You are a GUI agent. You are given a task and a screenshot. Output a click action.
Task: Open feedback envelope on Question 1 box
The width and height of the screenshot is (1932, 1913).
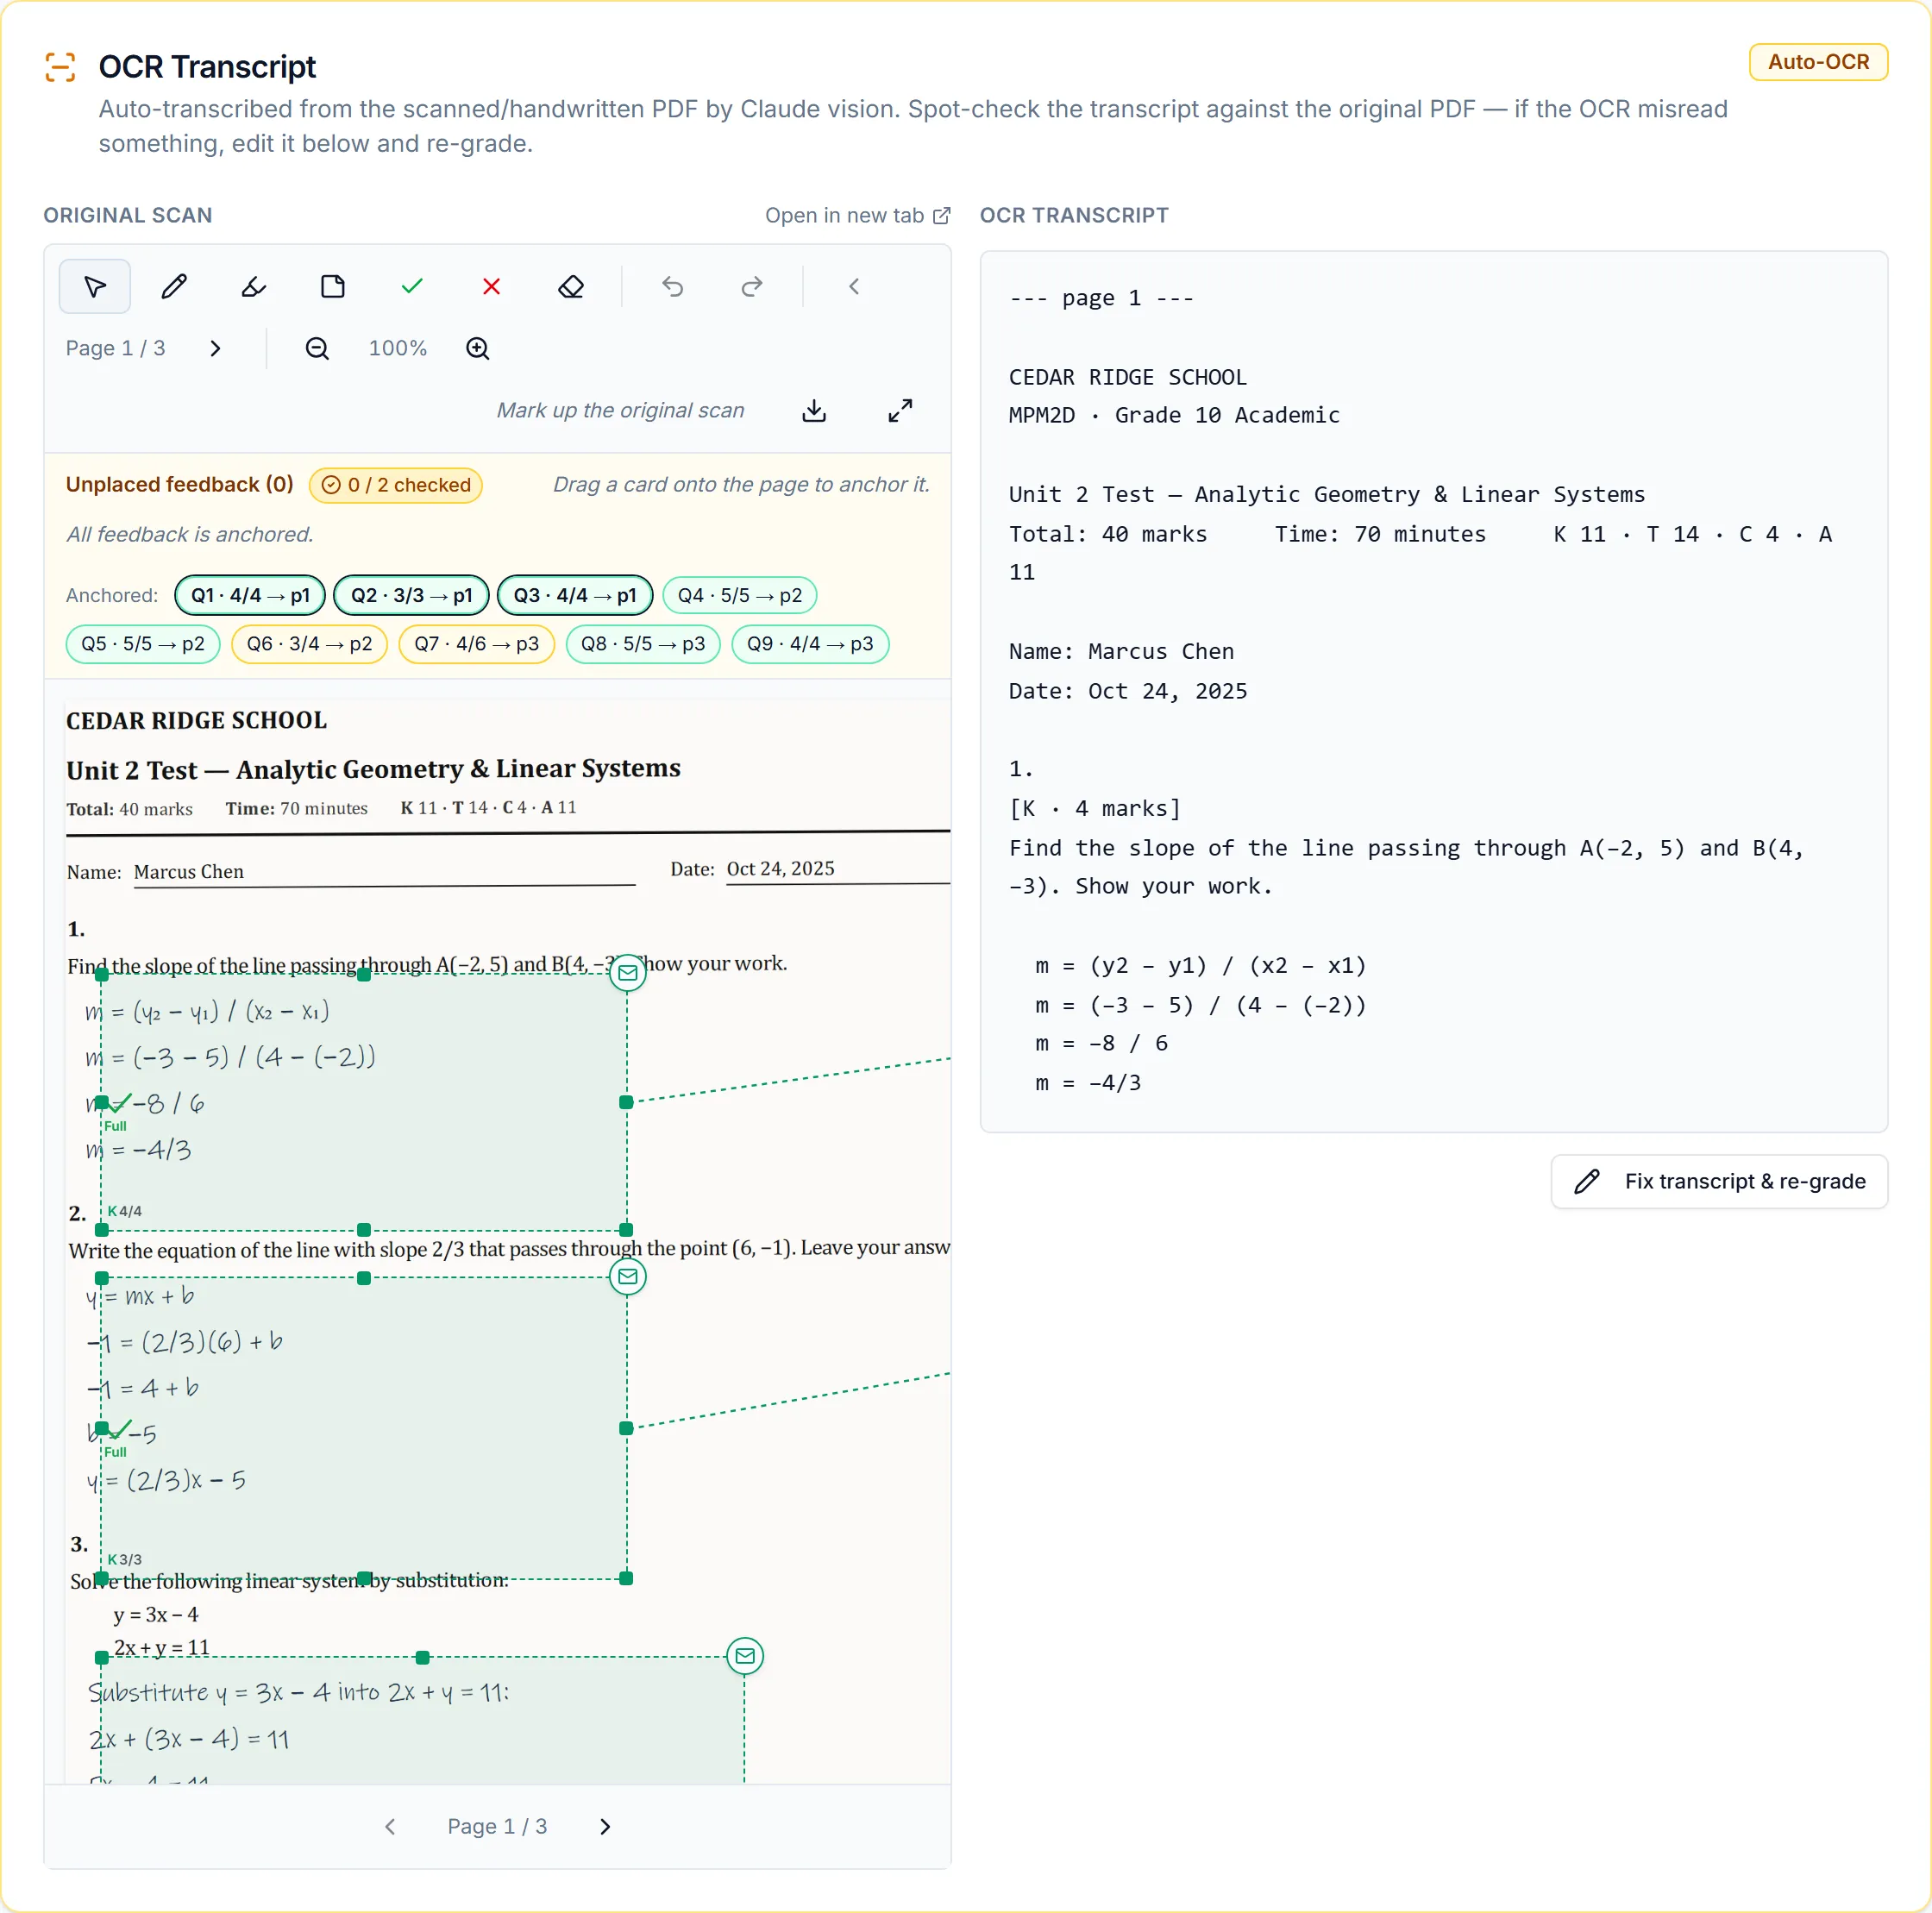point(627,972)
